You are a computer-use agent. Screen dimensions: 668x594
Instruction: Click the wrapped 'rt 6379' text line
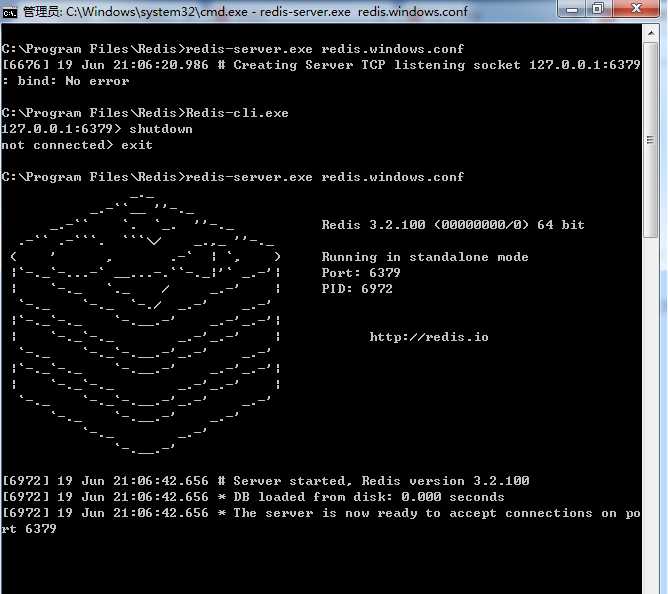[x=29, y=529]
